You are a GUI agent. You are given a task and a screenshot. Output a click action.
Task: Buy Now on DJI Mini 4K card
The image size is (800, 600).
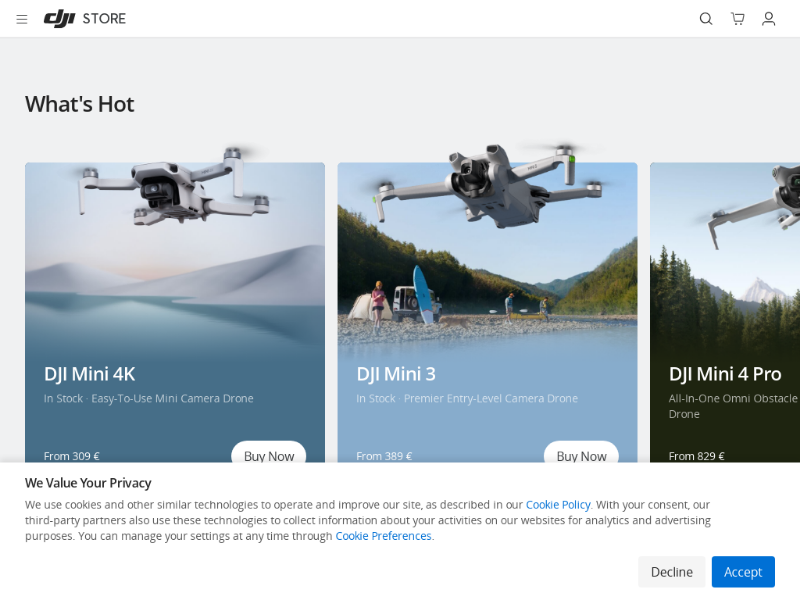(269, 453)
